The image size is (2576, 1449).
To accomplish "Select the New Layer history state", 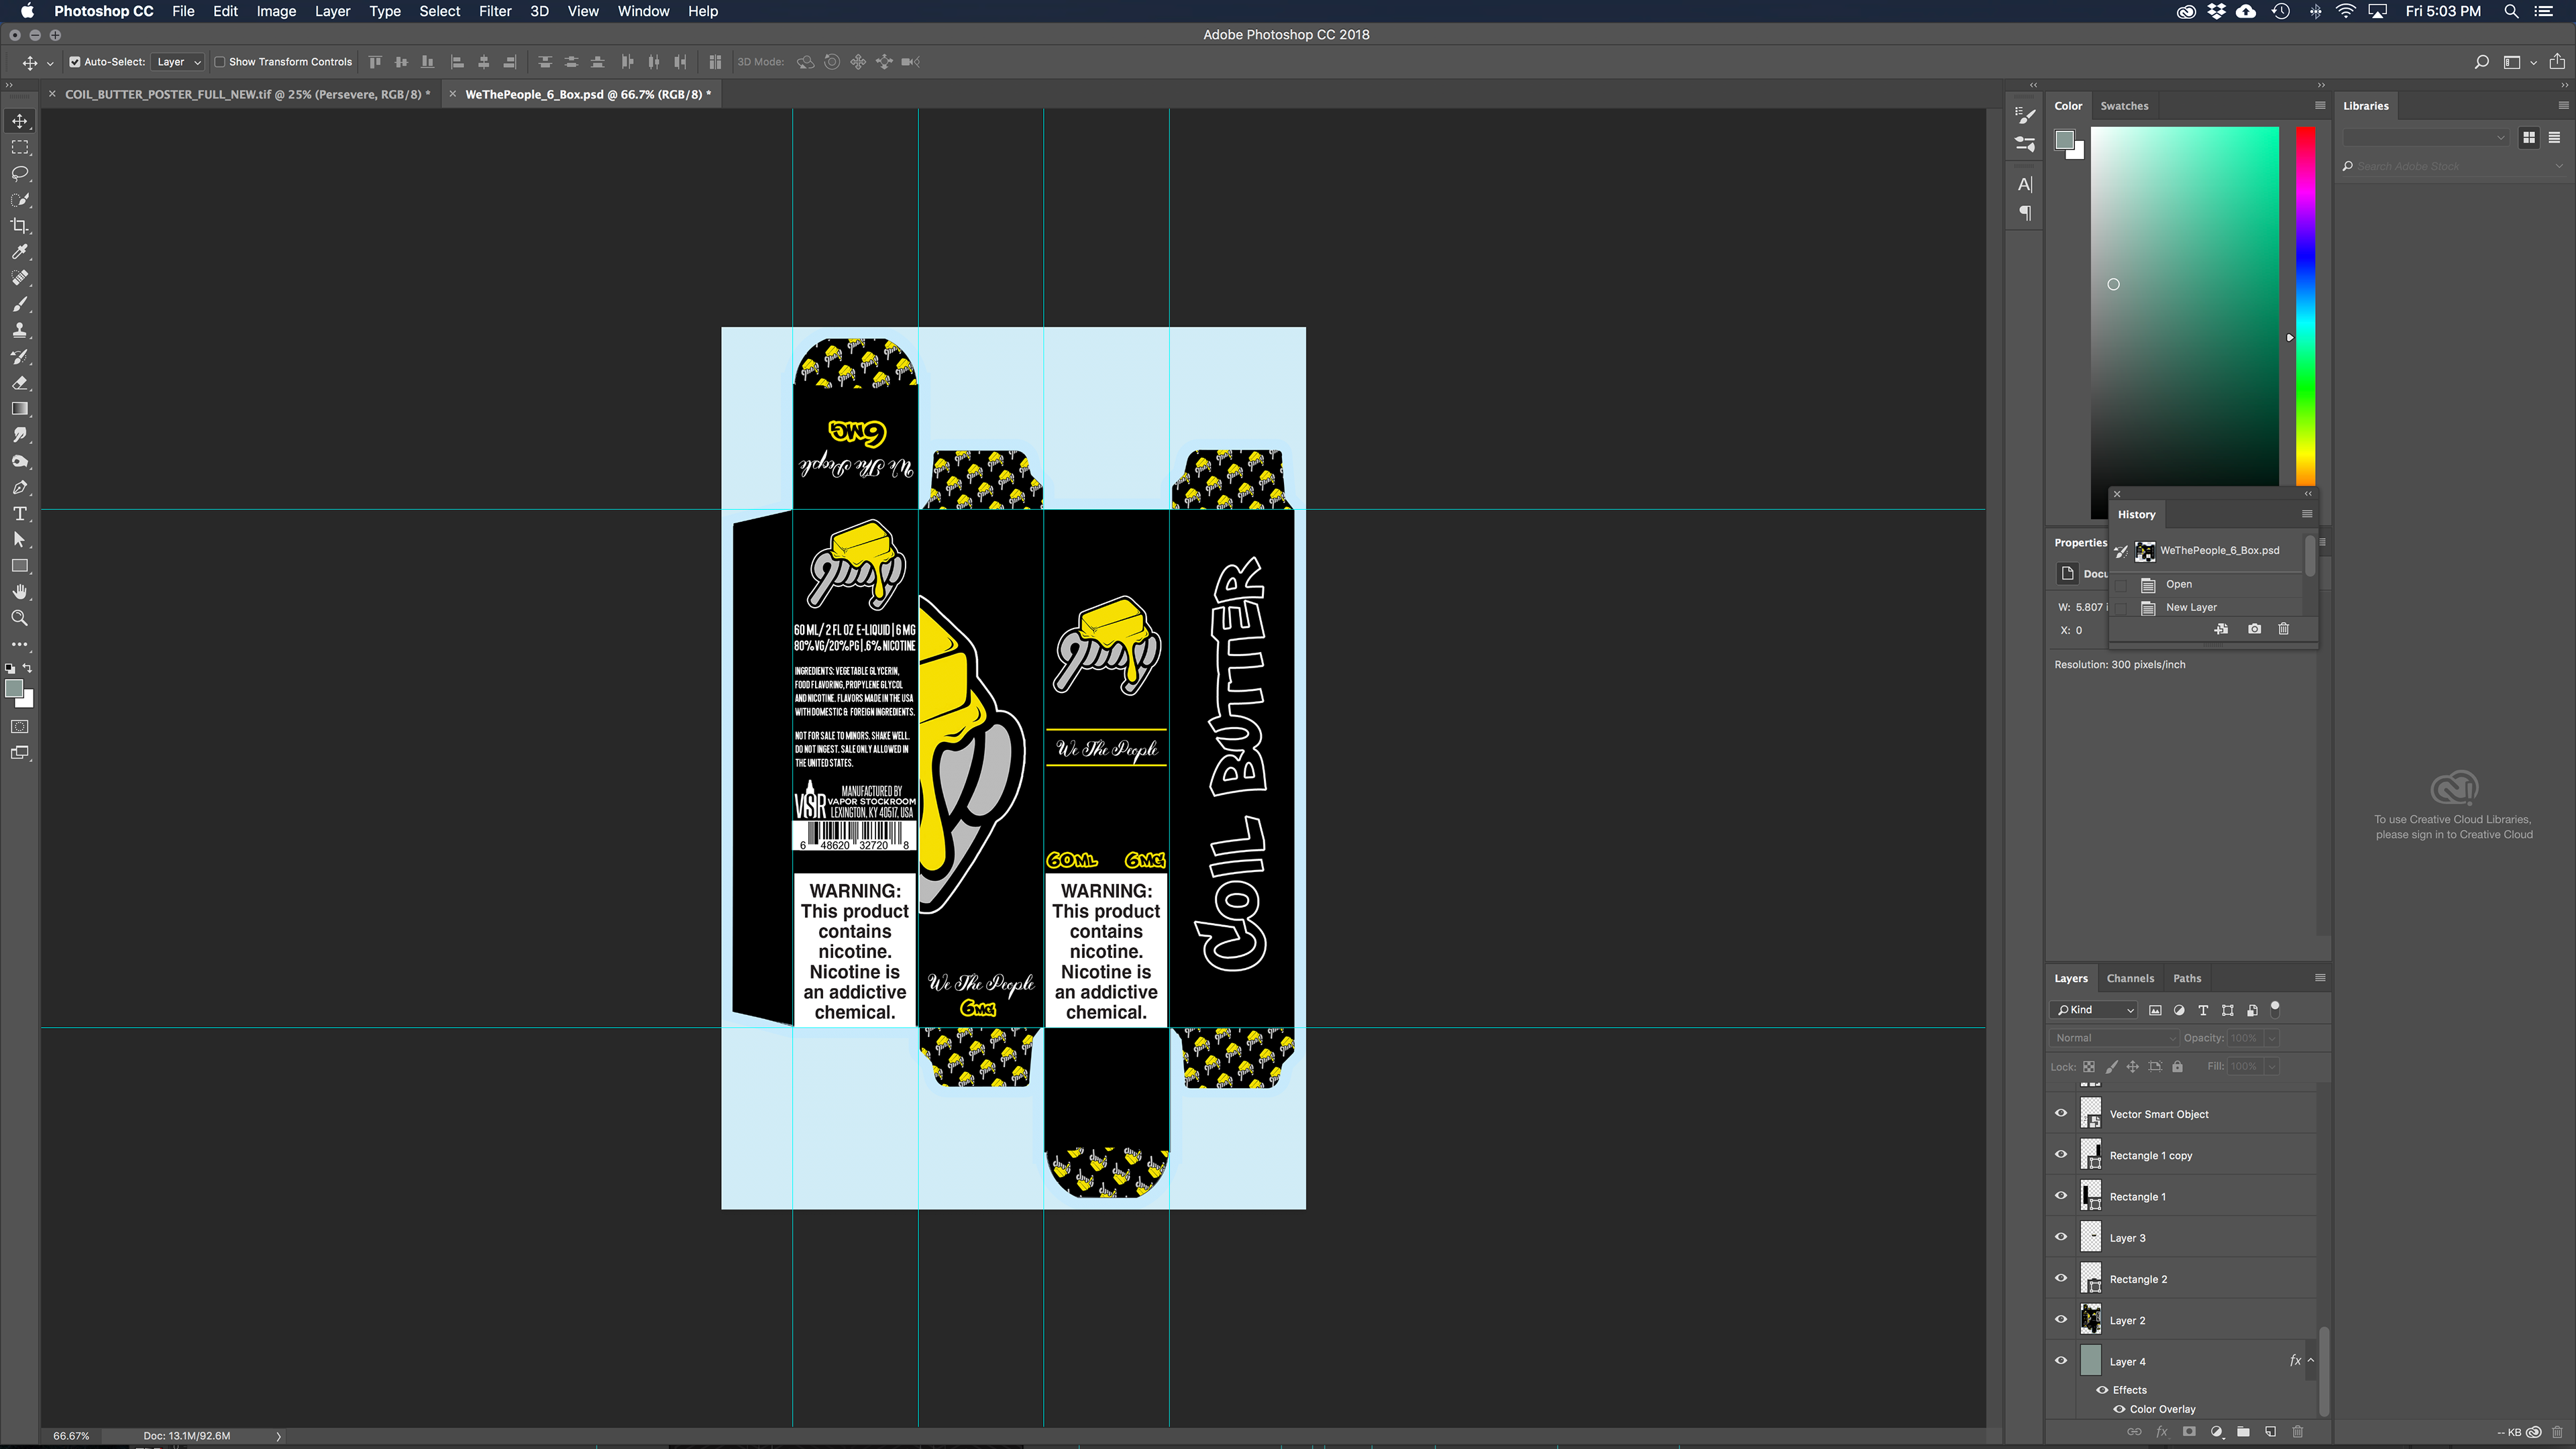I will (x=2191, y=607).
